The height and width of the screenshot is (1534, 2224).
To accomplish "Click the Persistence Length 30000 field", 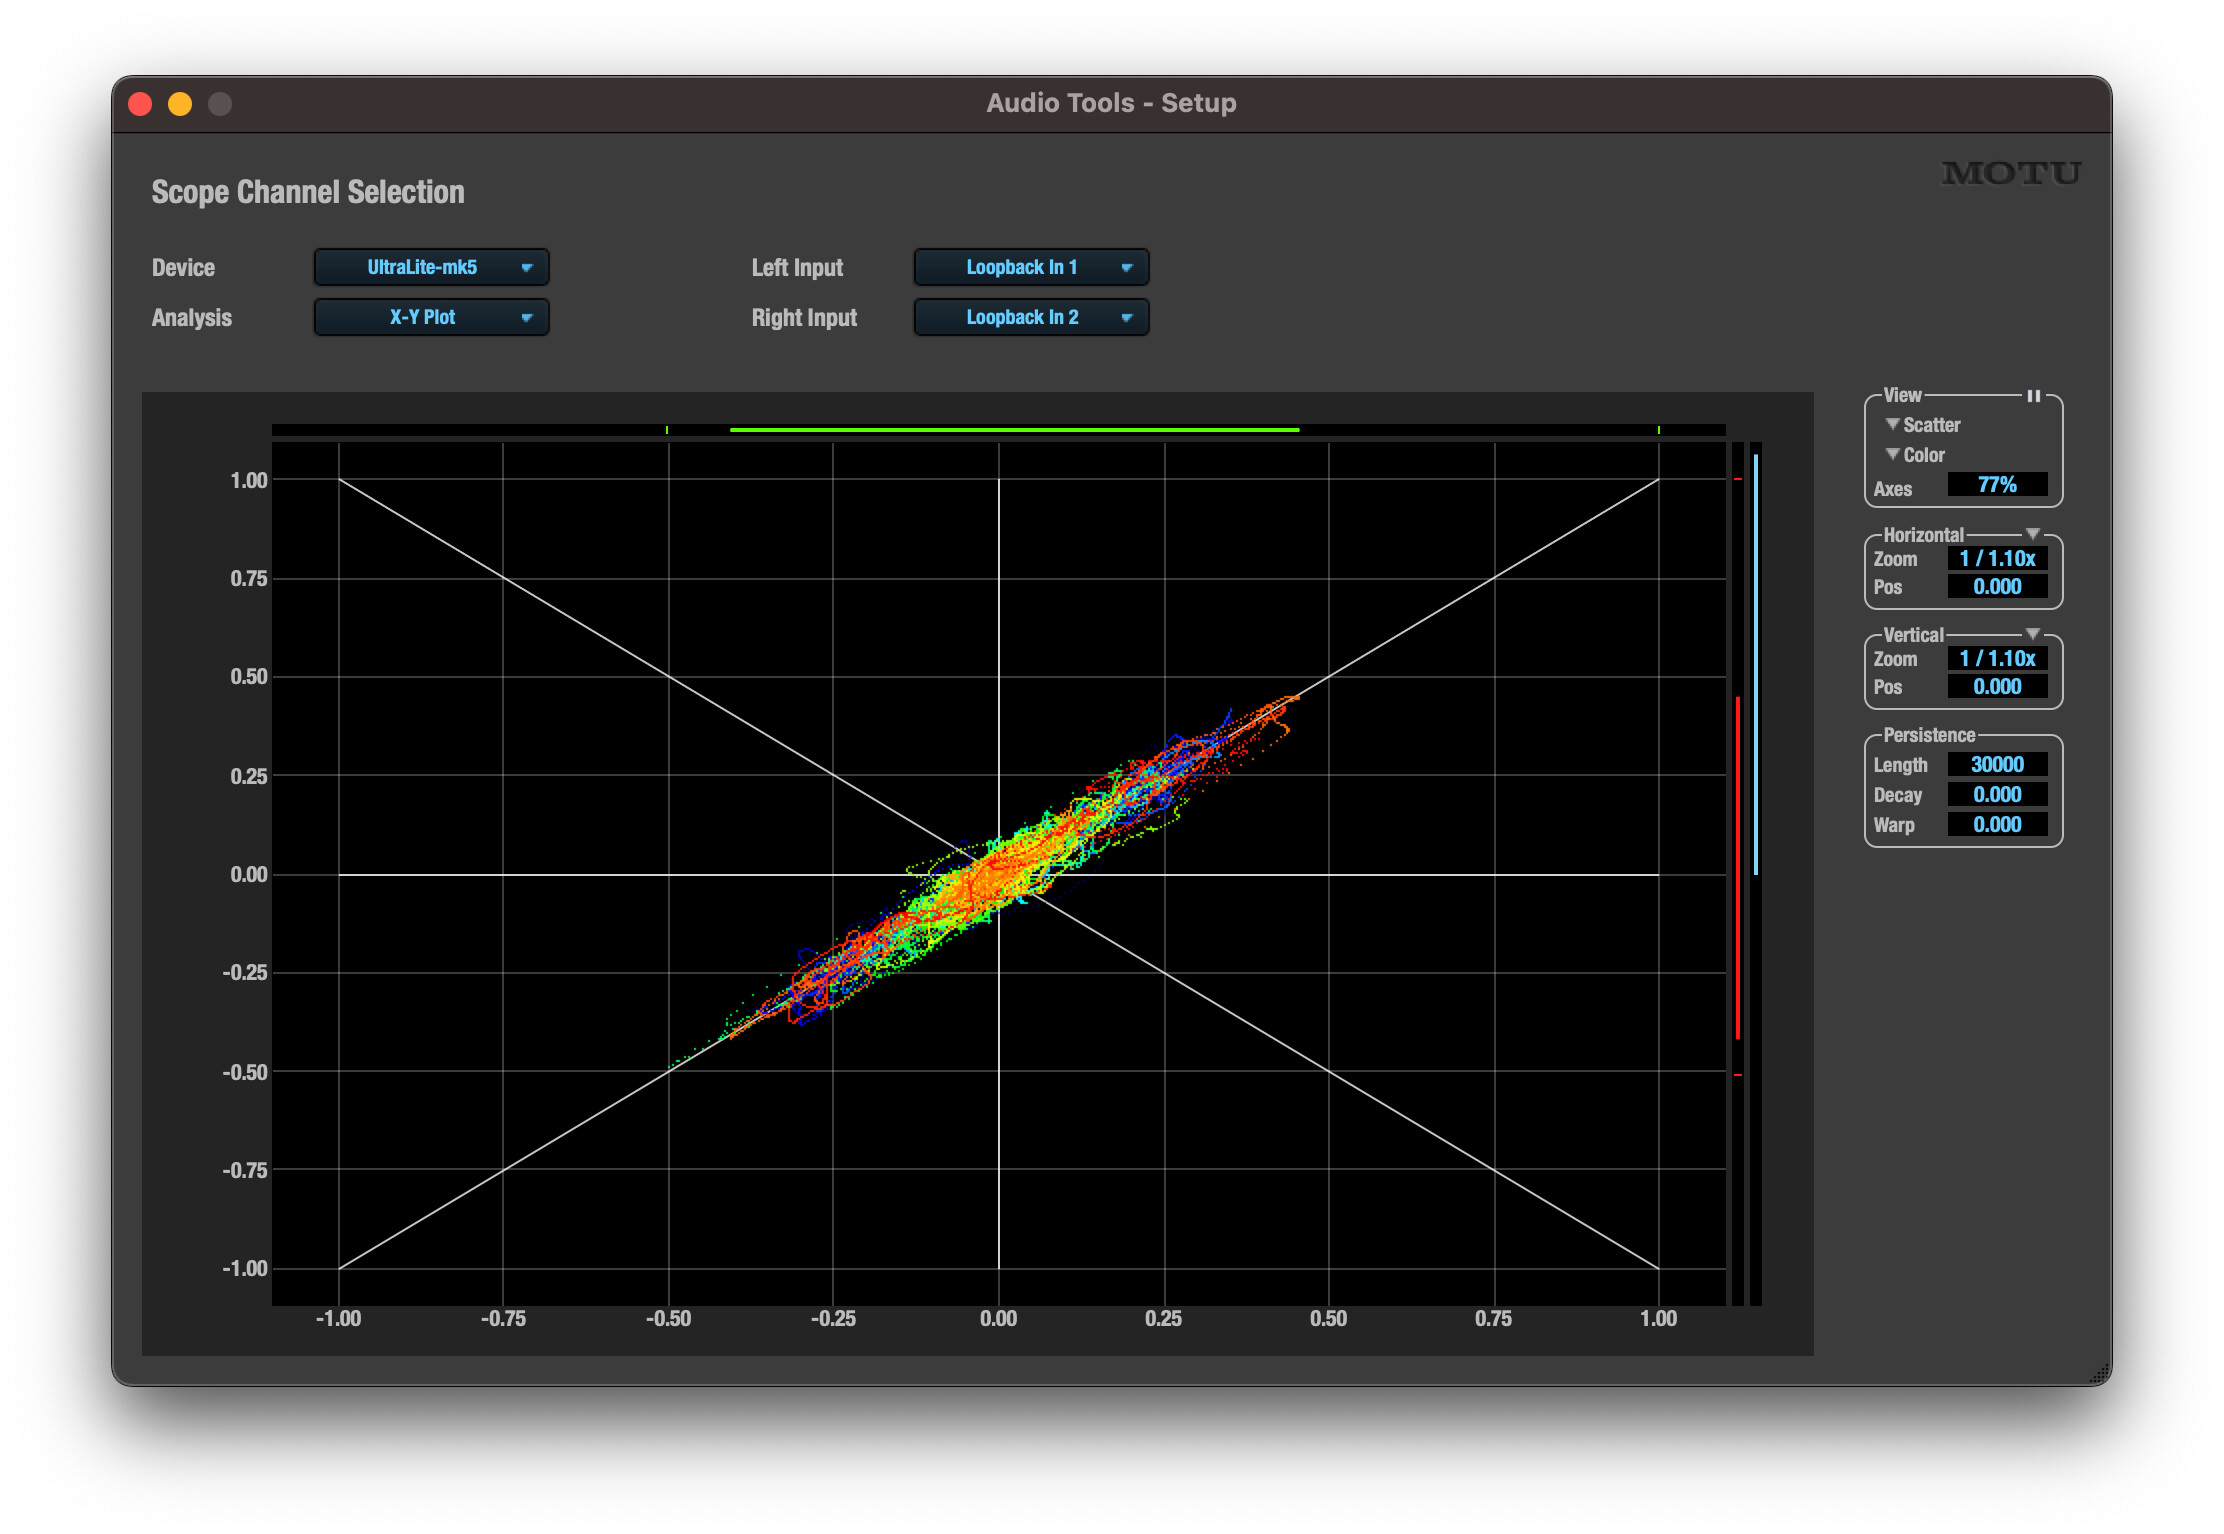I will (1996, 765).
